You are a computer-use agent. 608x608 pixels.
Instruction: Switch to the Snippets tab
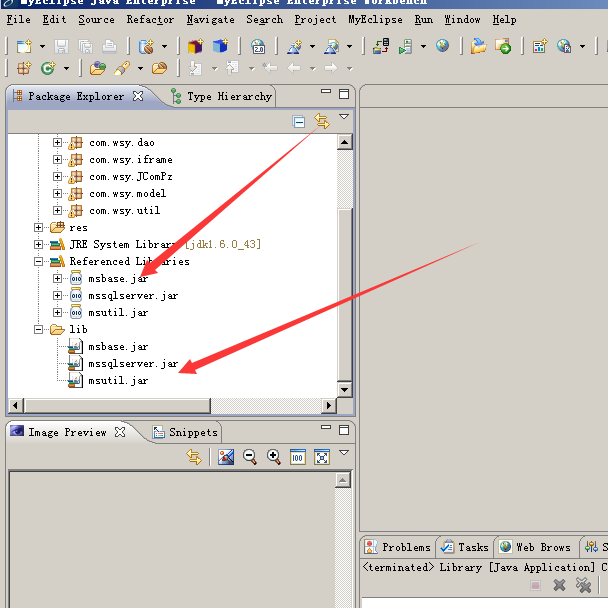click(x=186, y=432)
